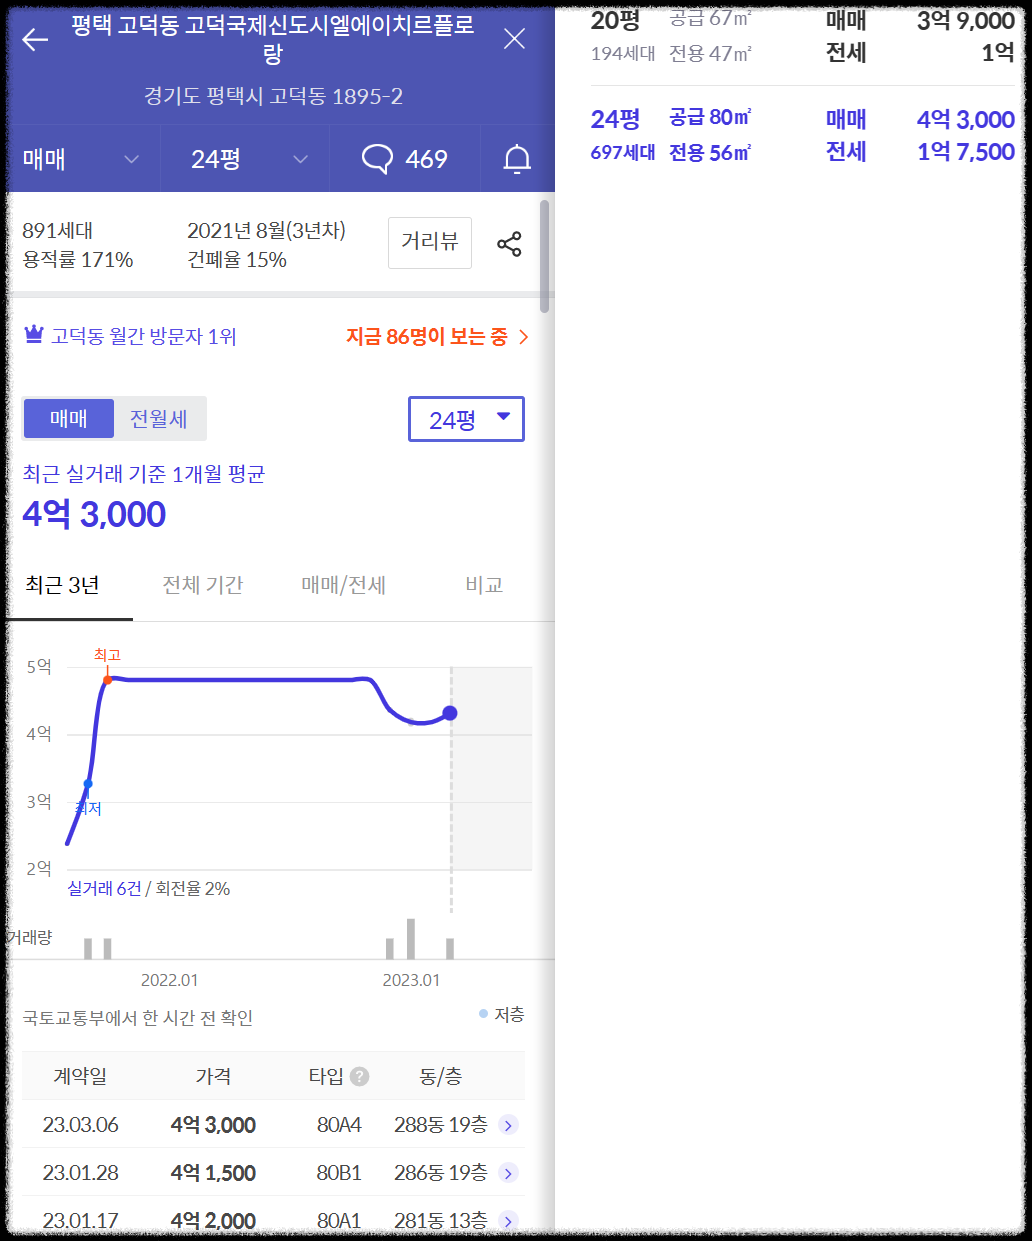Viewport: 1032px width, 1241px height.
Task: Click the crown icon beside 고덕동 월간 방문자 1위
Action: (x=33, y=334)
